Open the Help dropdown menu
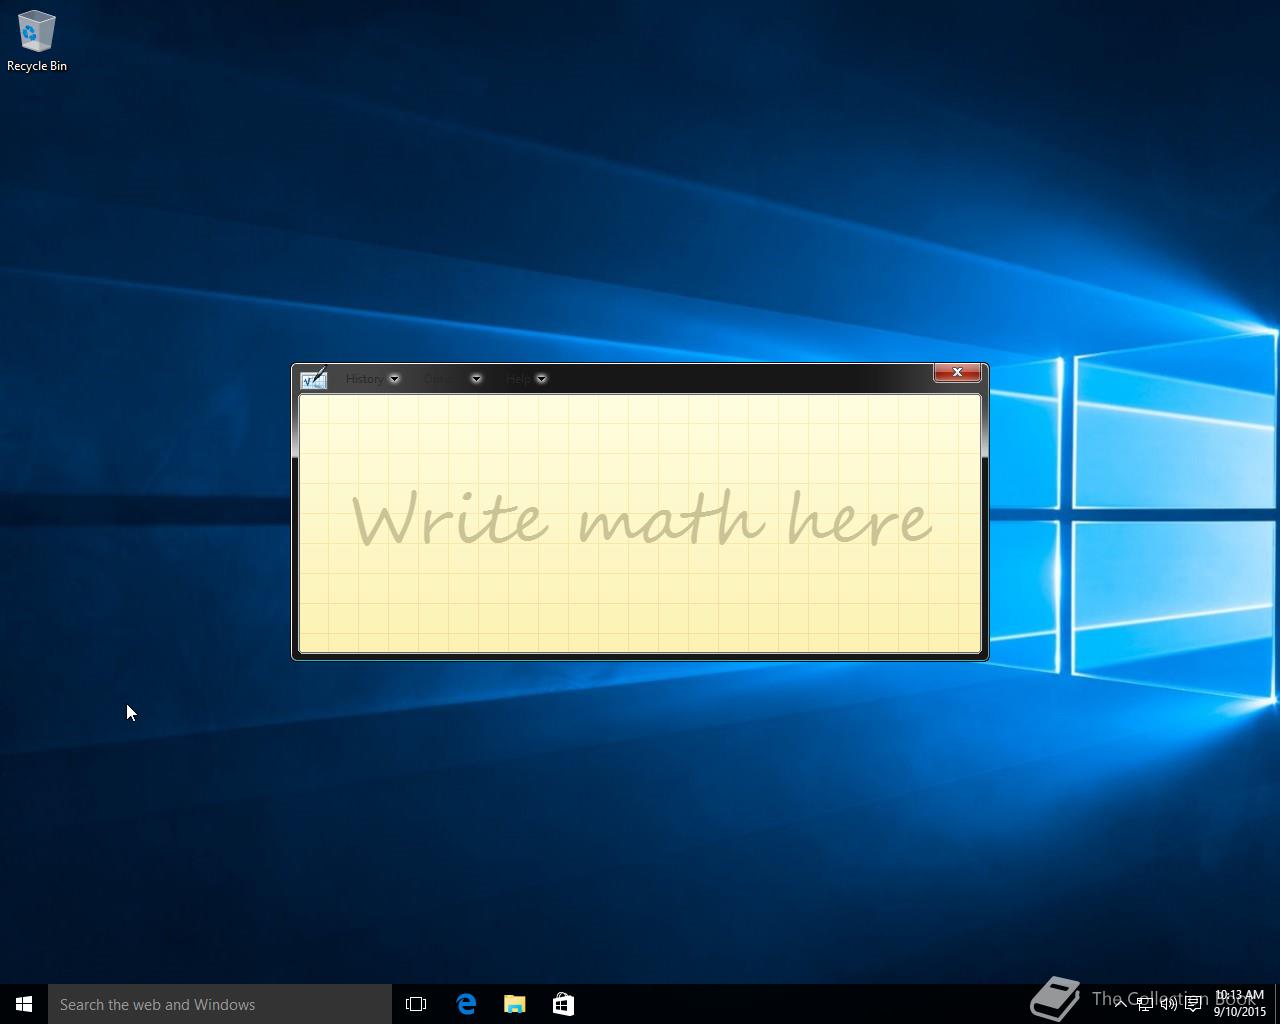This screenshot has width=1280, height=1024. click(526, 379)
